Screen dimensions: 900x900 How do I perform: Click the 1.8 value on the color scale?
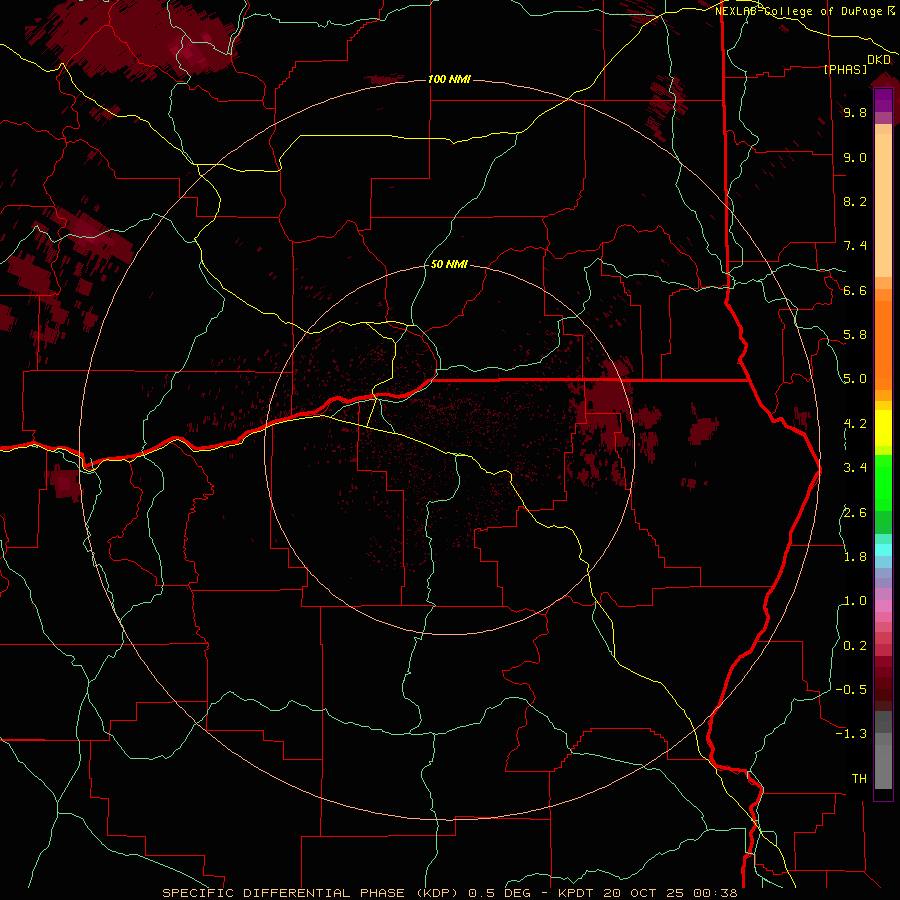855,556
